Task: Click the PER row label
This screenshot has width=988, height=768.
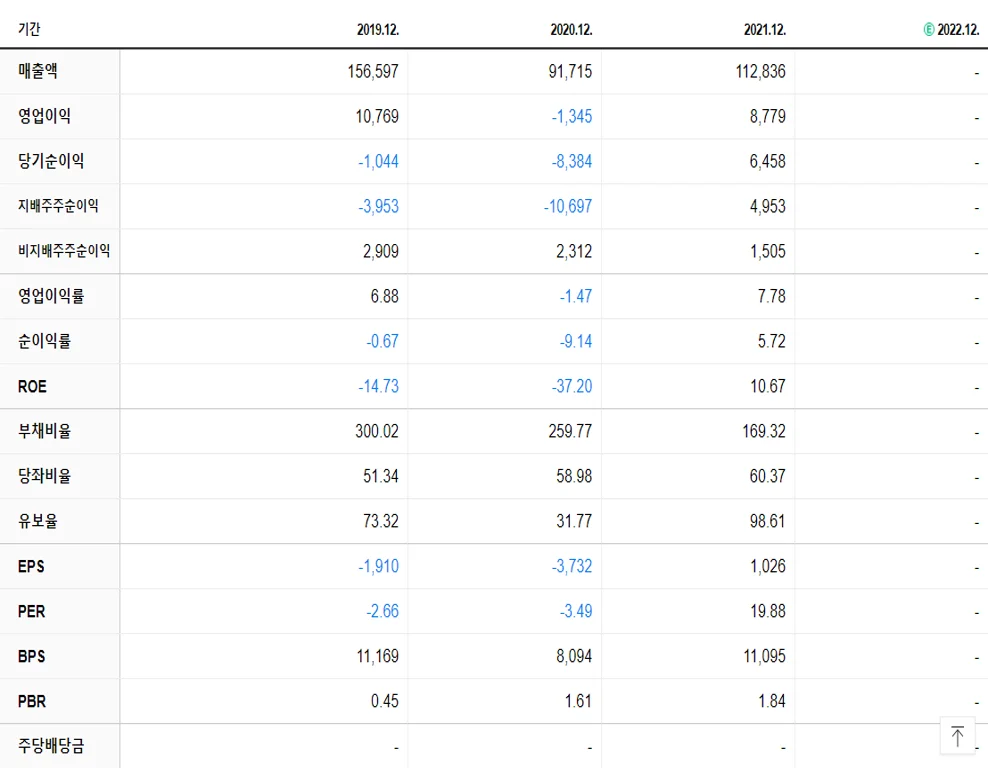Action: click(x=32, y=611)
